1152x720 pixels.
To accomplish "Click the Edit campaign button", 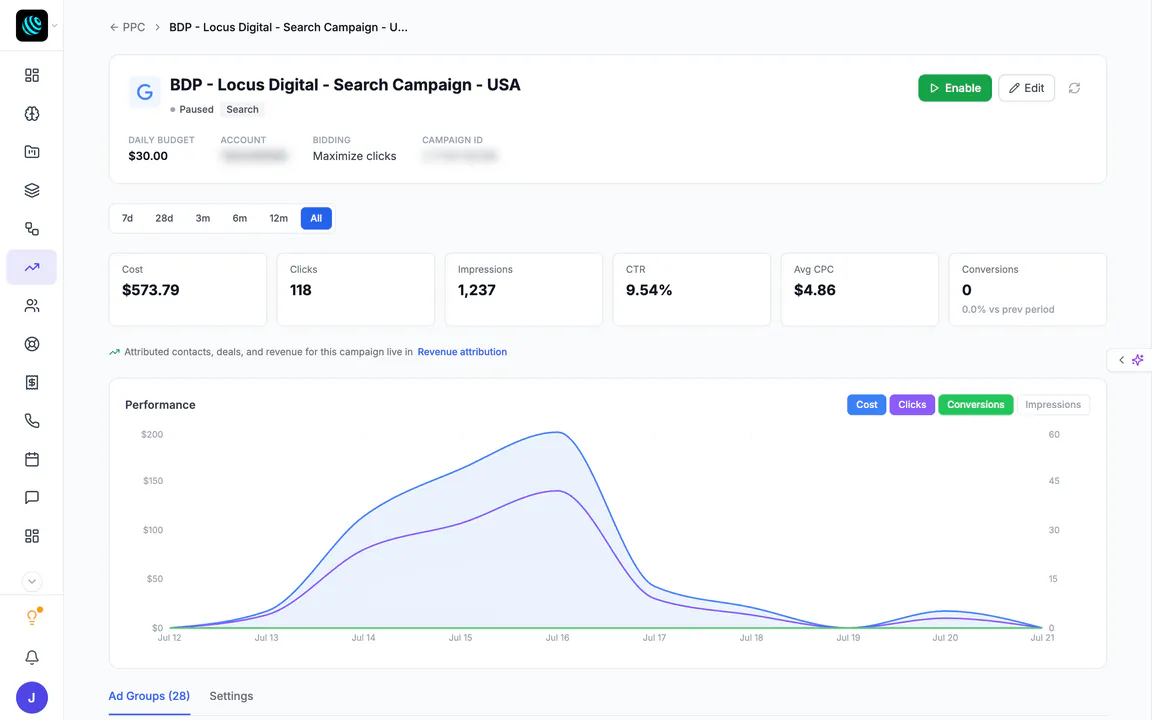I will click(1026, 88).
